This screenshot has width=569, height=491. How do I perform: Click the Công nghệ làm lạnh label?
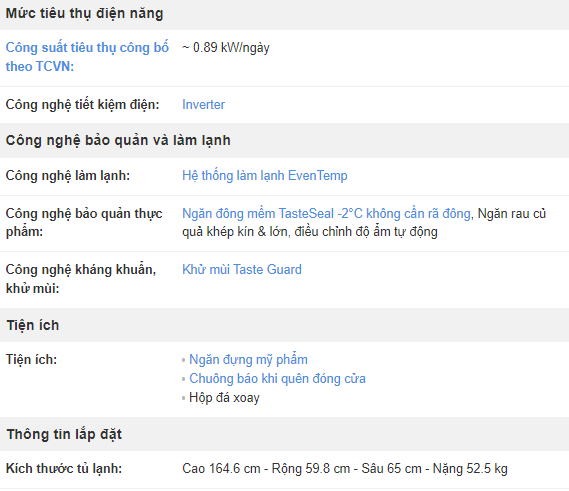67,176
